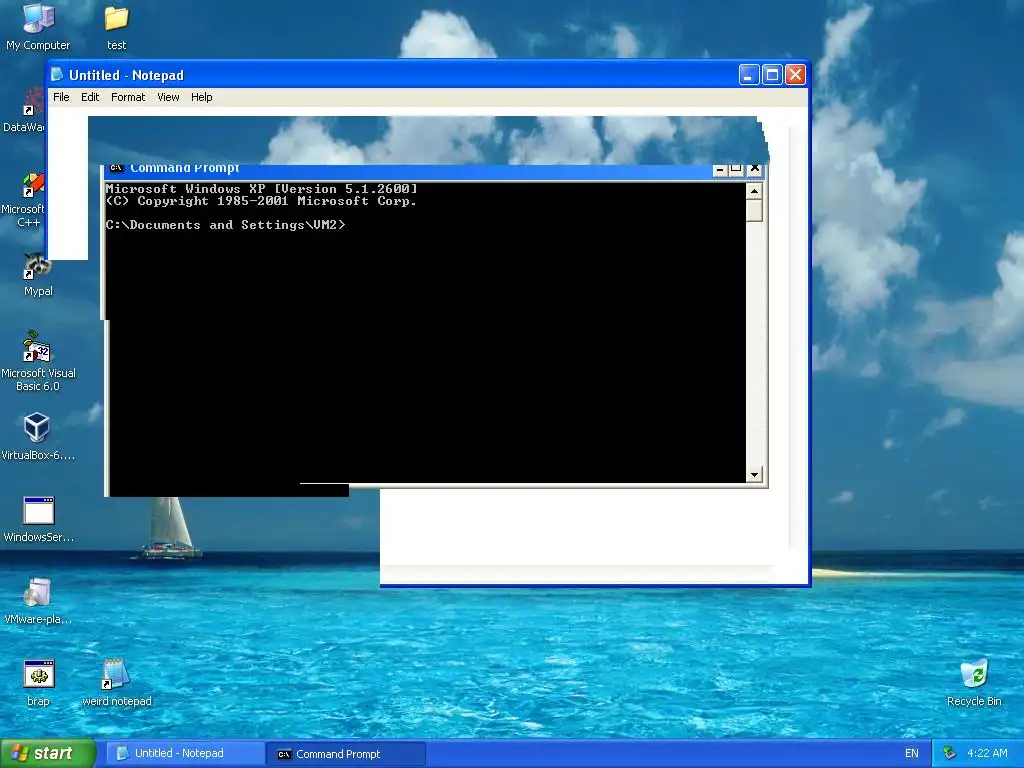Click Command Prompt scrollbar up arrow

(x=754, y=191)
